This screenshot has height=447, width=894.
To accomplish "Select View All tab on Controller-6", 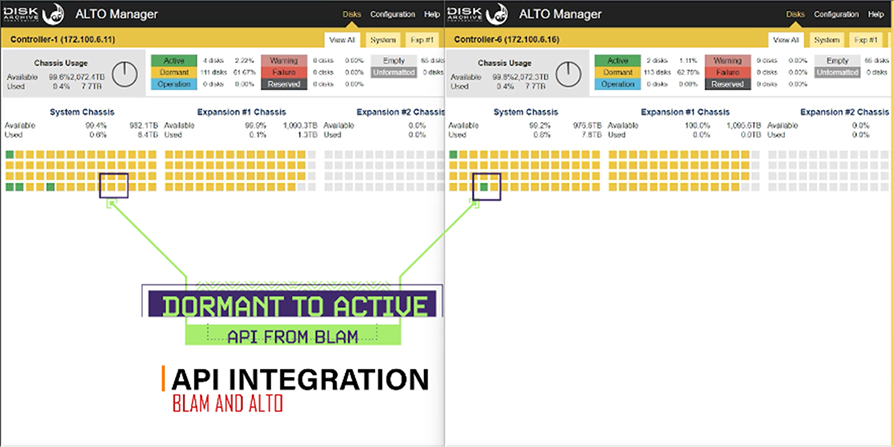I will click(785, 39).
